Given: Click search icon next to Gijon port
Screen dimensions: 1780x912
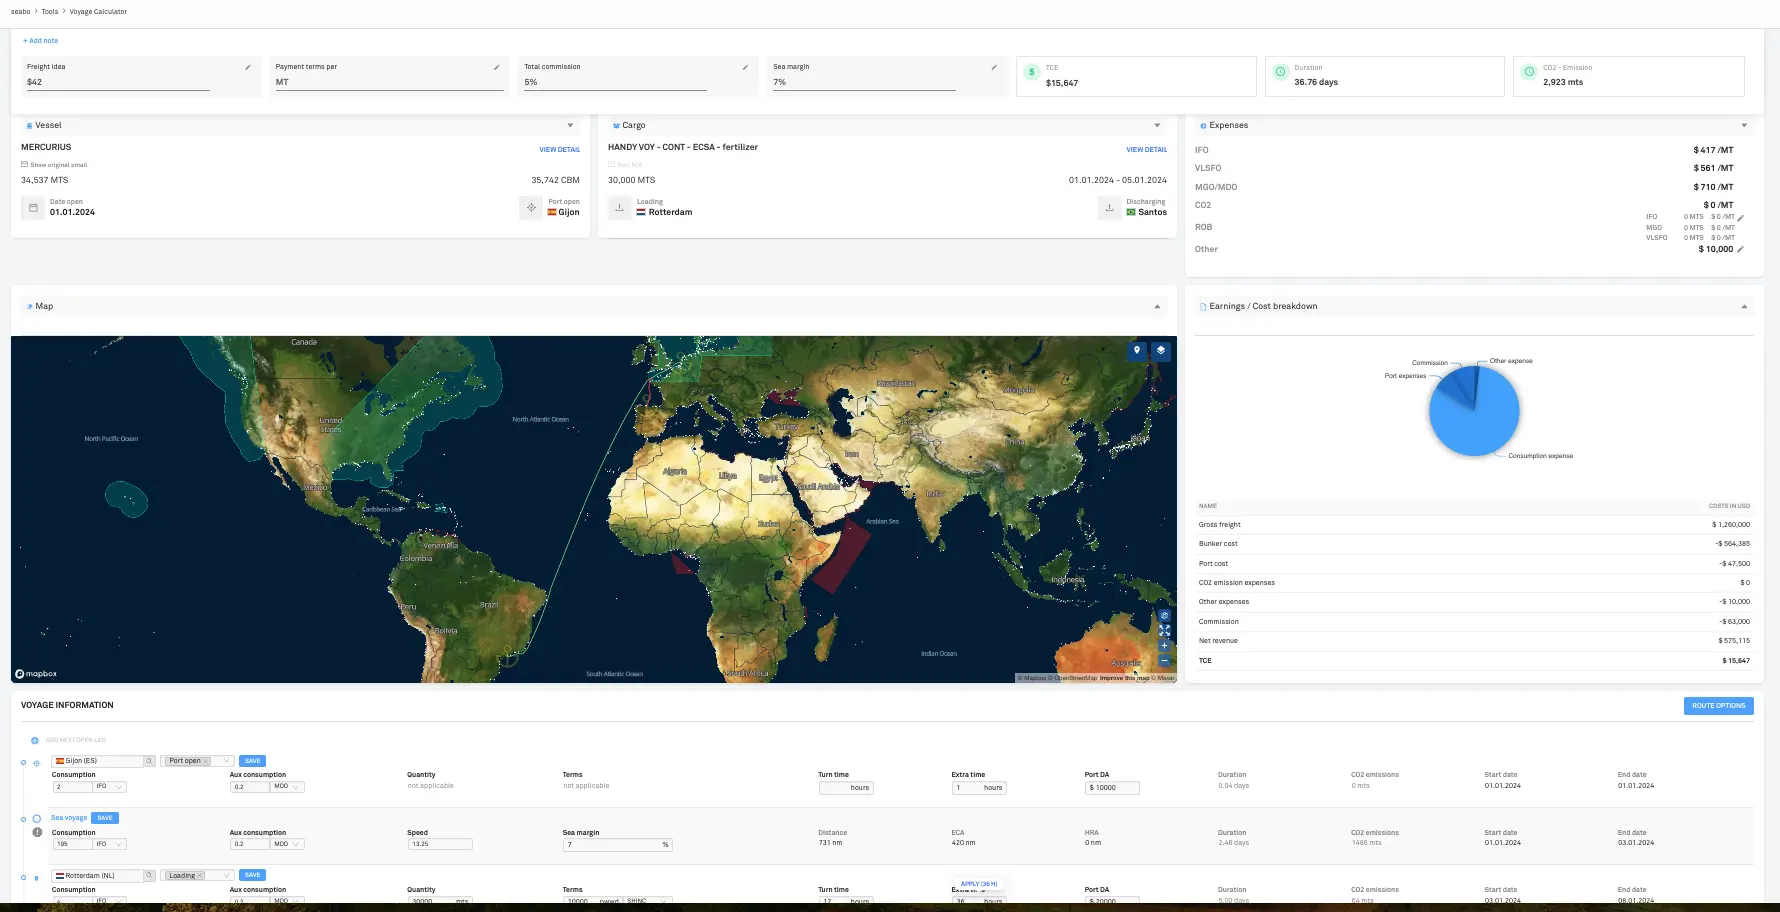Looking at the screenshot, I should point(149,761).
